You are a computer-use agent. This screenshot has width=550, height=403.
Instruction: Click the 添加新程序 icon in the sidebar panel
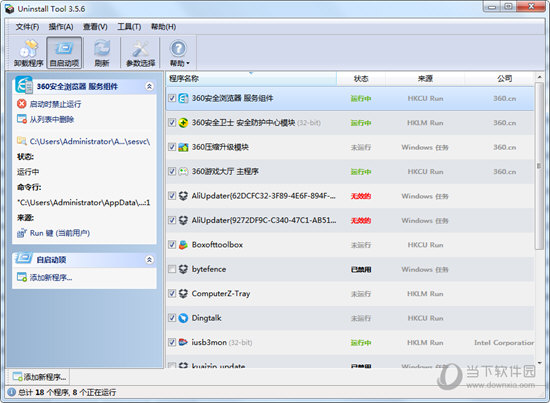point(22,277)
